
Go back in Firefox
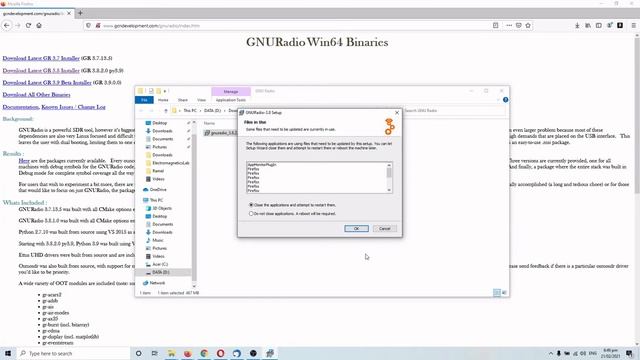pos(7,25)
